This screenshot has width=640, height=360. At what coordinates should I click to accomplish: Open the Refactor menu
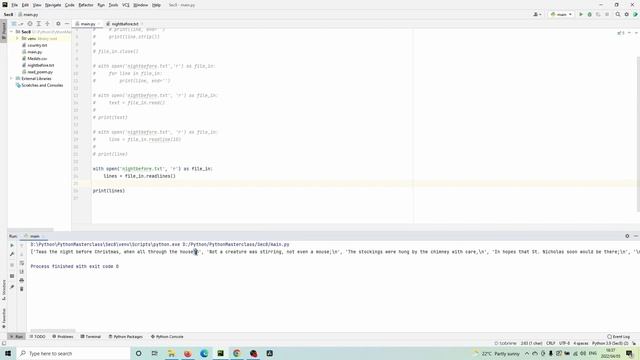click(x=86, y=5)
